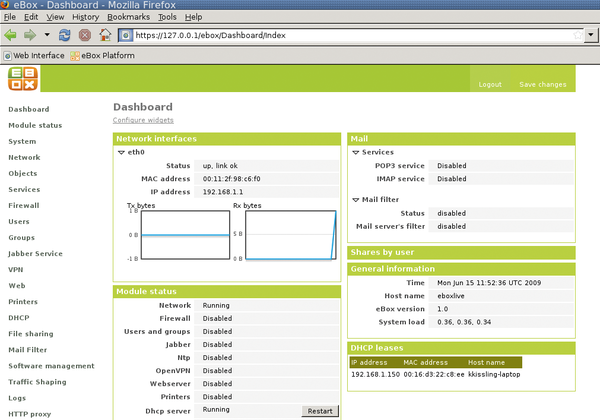This screenshot has width=600, height=420.
Task: Collapse the eth0 interface section
Action: point(121,153)
